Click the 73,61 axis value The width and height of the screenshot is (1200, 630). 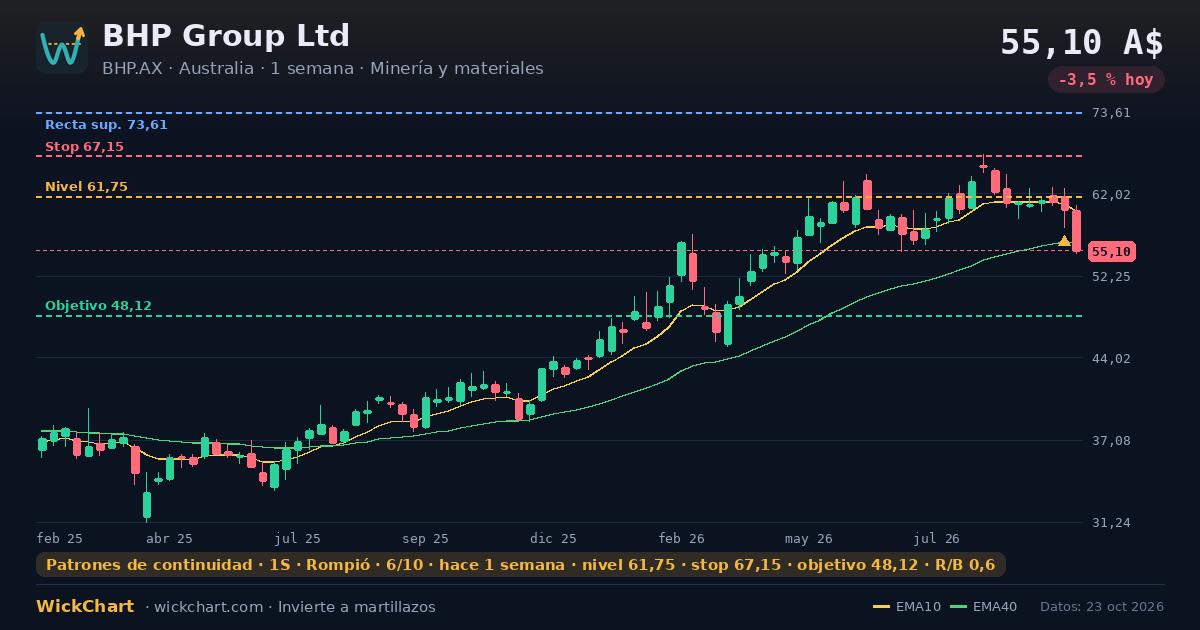pos(1112,113)
